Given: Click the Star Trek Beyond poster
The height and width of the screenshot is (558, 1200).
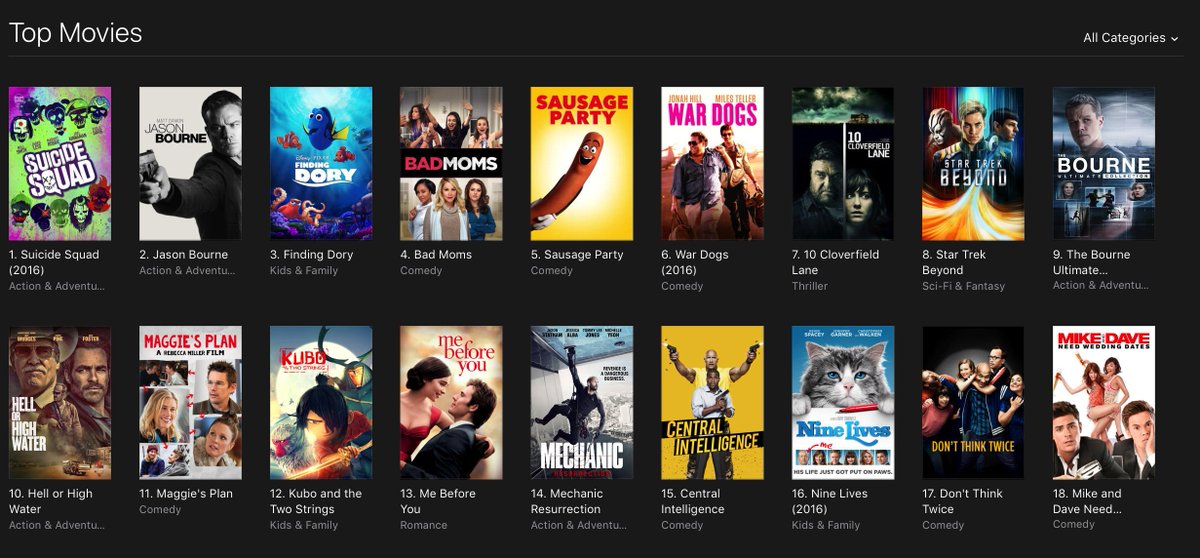Looking at the screenshot, I should (x=973, y=164).
